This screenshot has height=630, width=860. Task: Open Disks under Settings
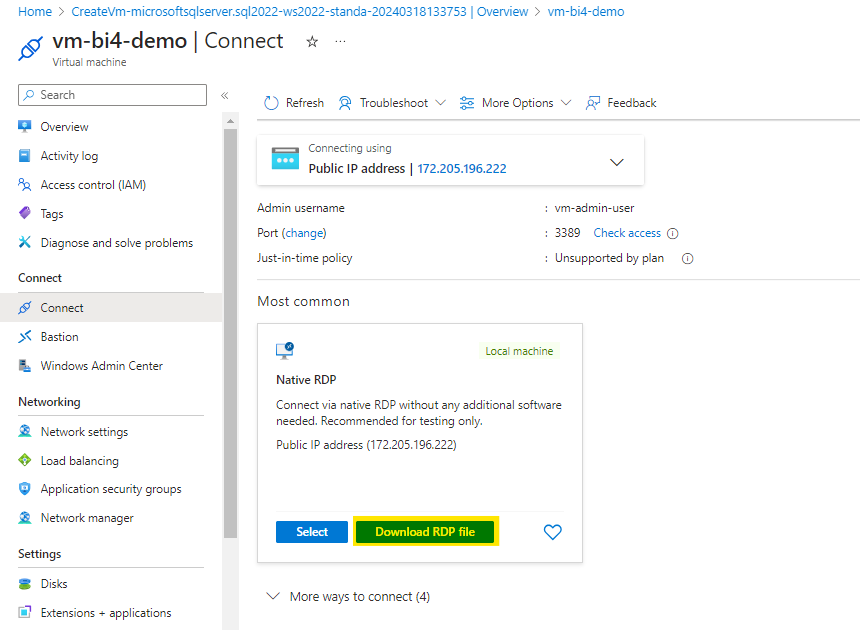coord(54,584)
